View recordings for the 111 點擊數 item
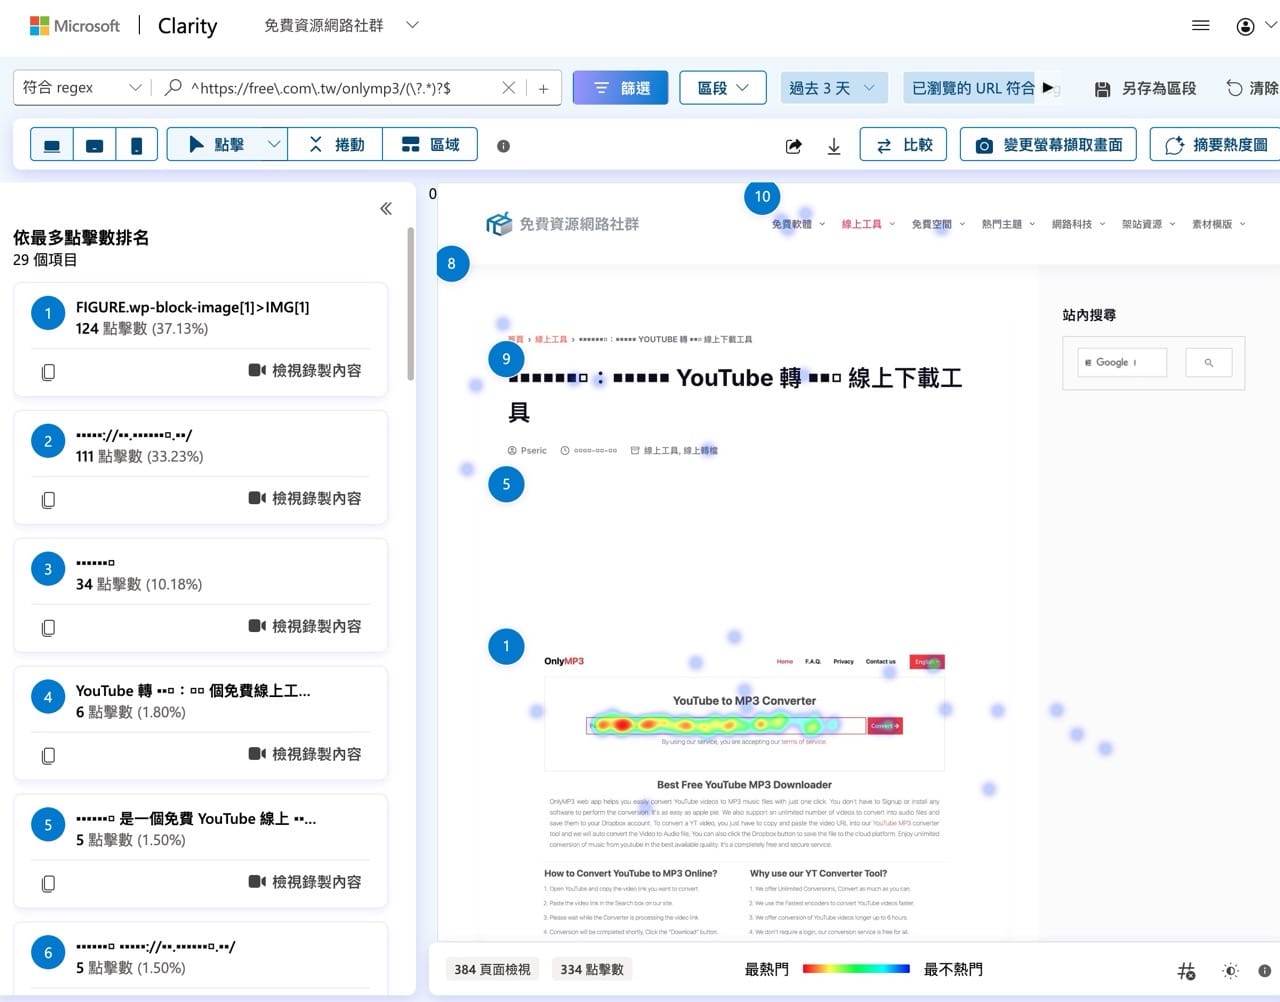The width and height of the screenshot is (1280, 1002). tap(305, 498)
